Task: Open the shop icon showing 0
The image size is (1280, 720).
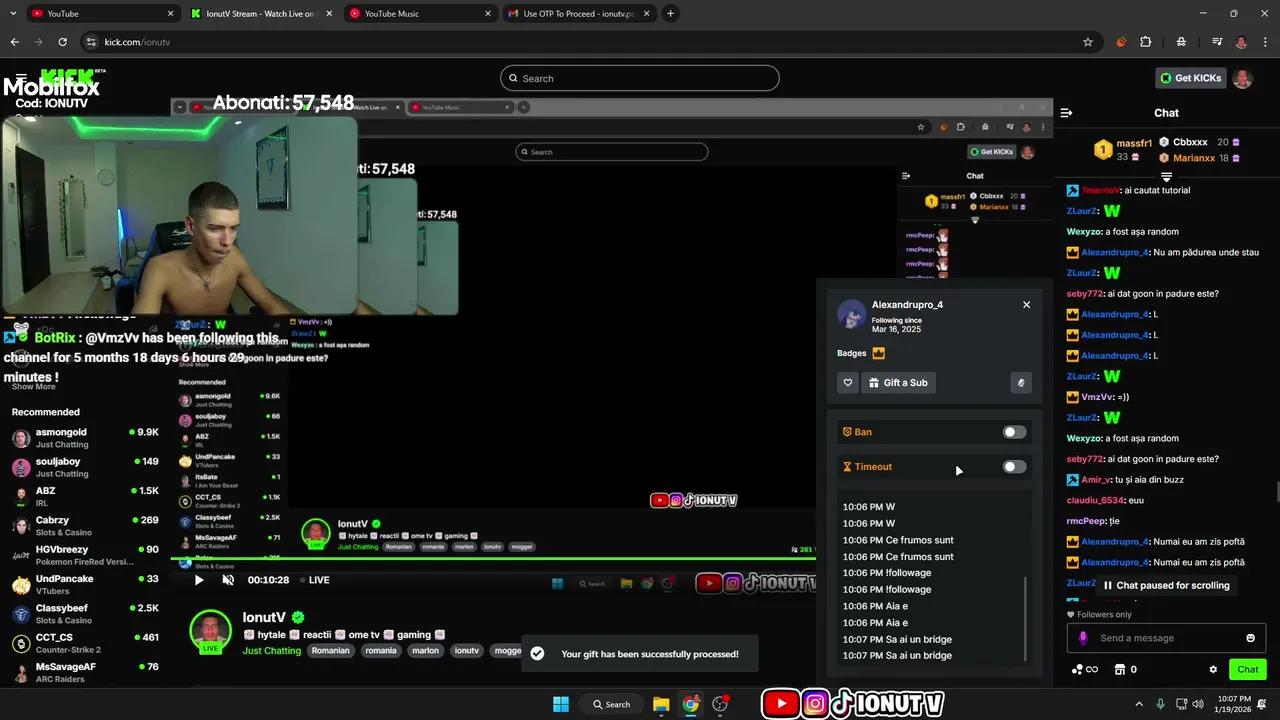Action: click(x=1125, y=669)
